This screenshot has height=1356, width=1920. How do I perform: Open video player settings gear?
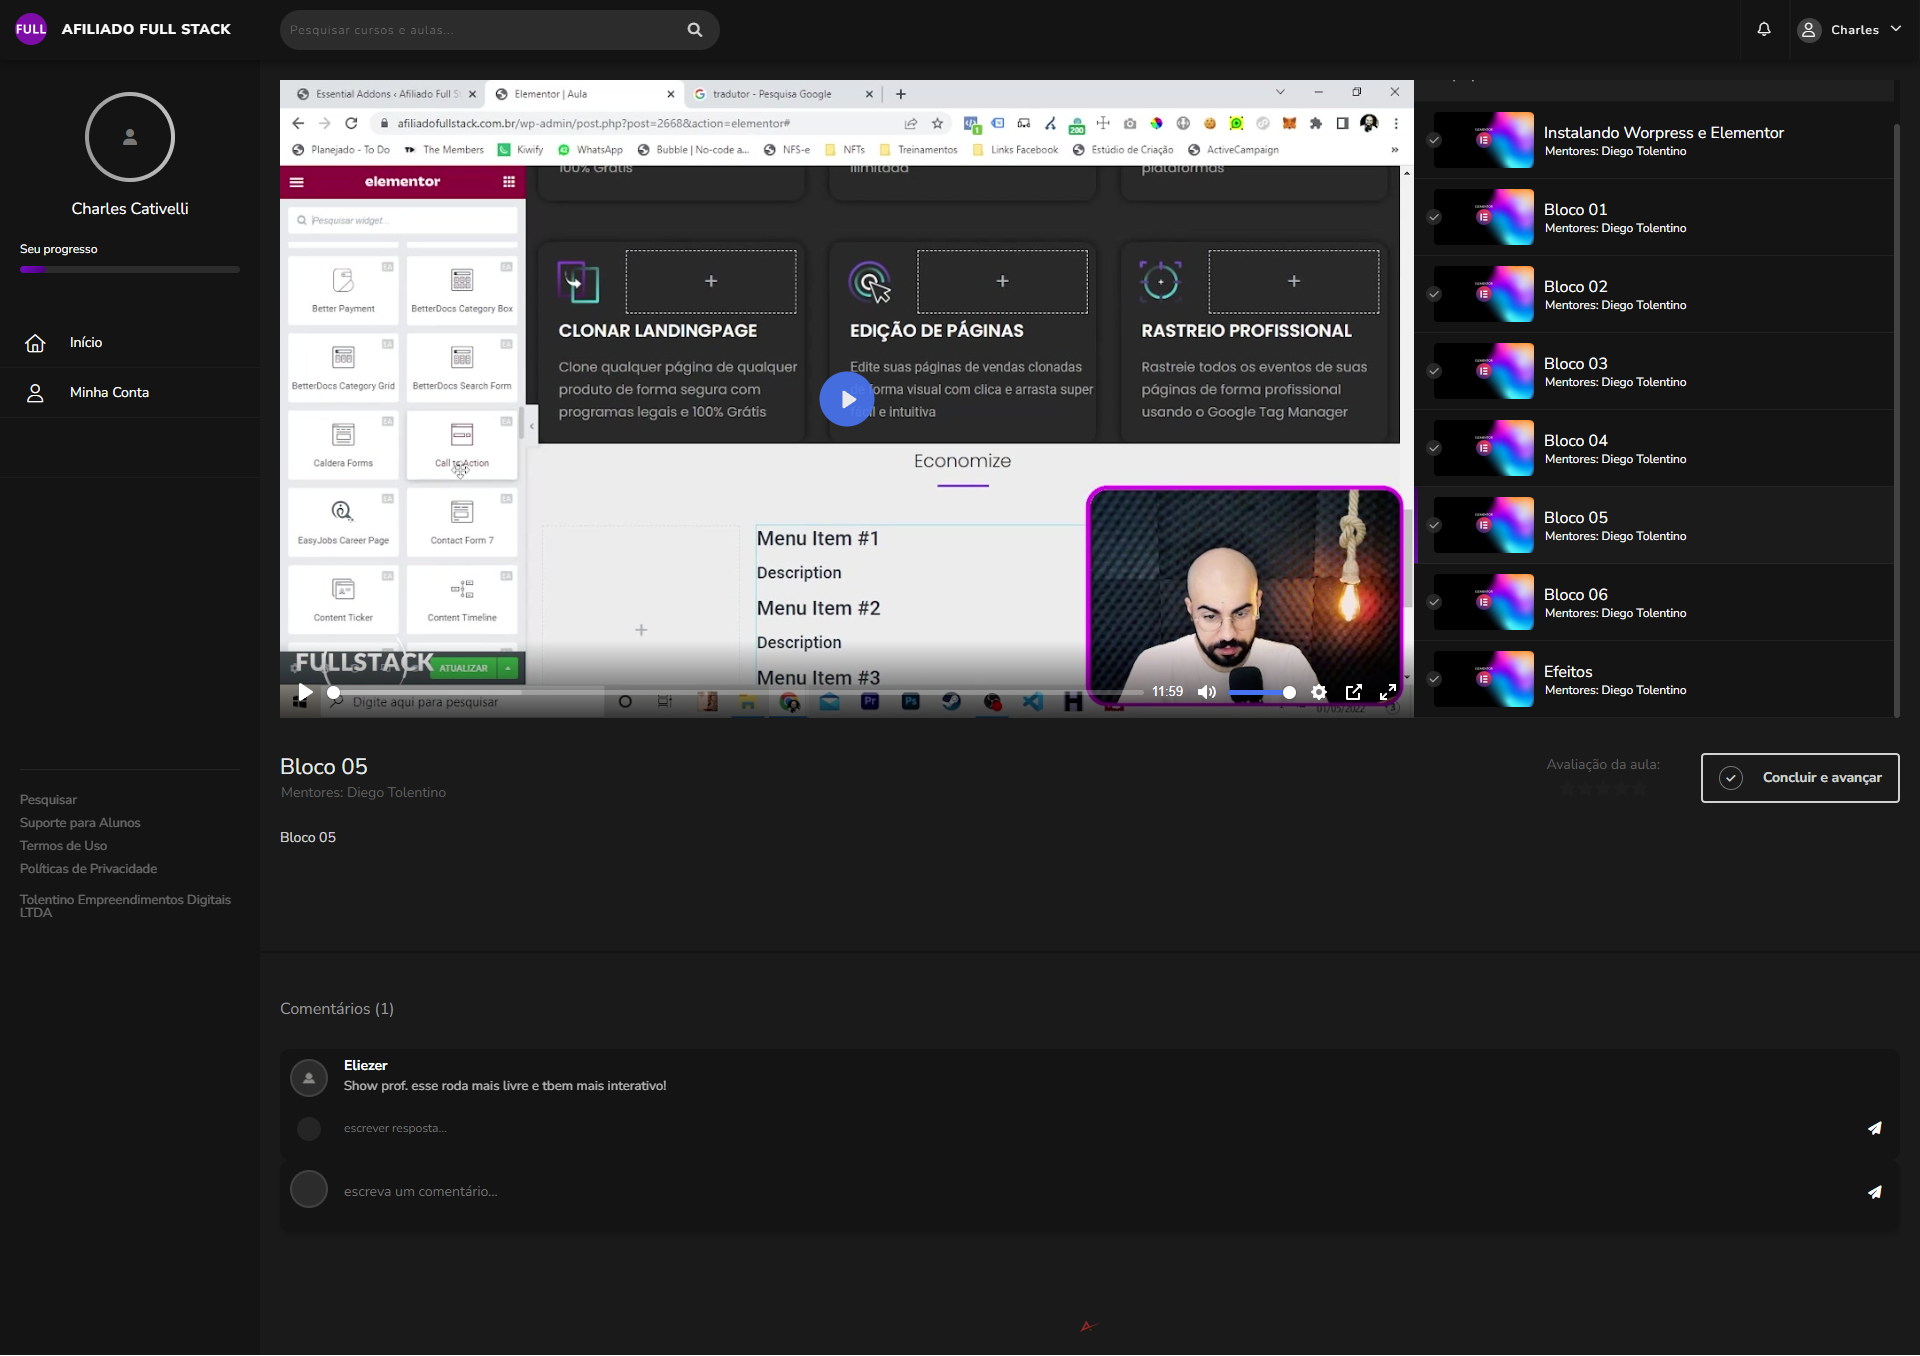1319,692
